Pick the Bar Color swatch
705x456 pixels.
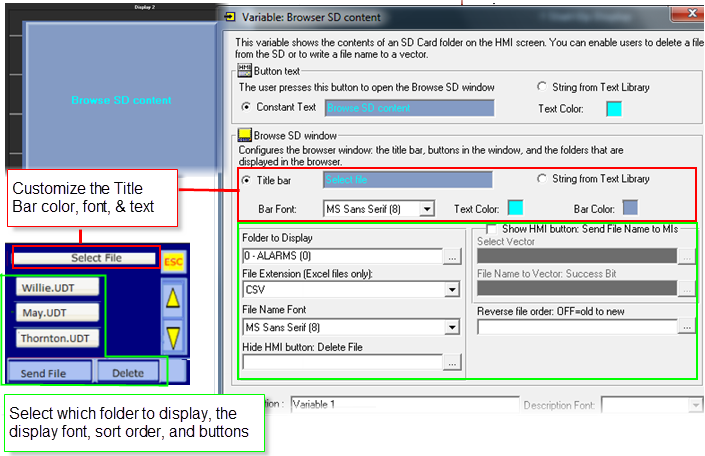(x=630, y=208)
